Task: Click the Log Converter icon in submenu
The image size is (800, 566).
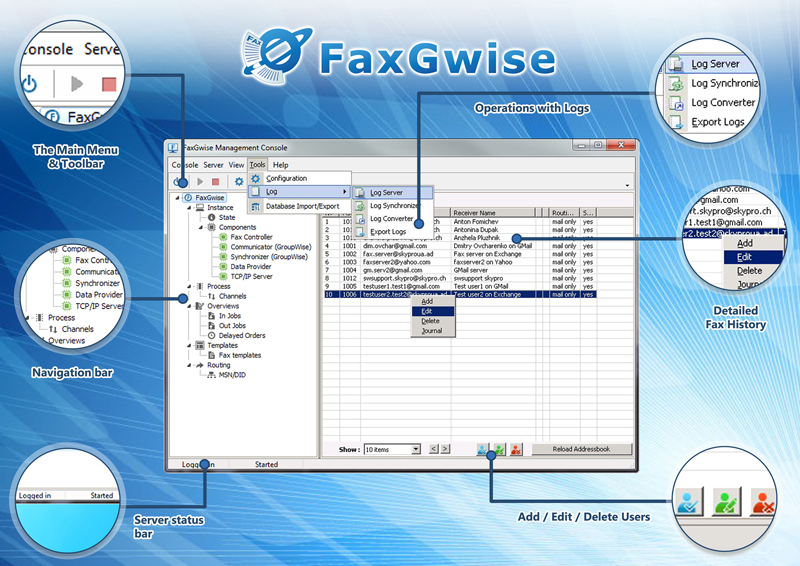Action: click(360, 219)
